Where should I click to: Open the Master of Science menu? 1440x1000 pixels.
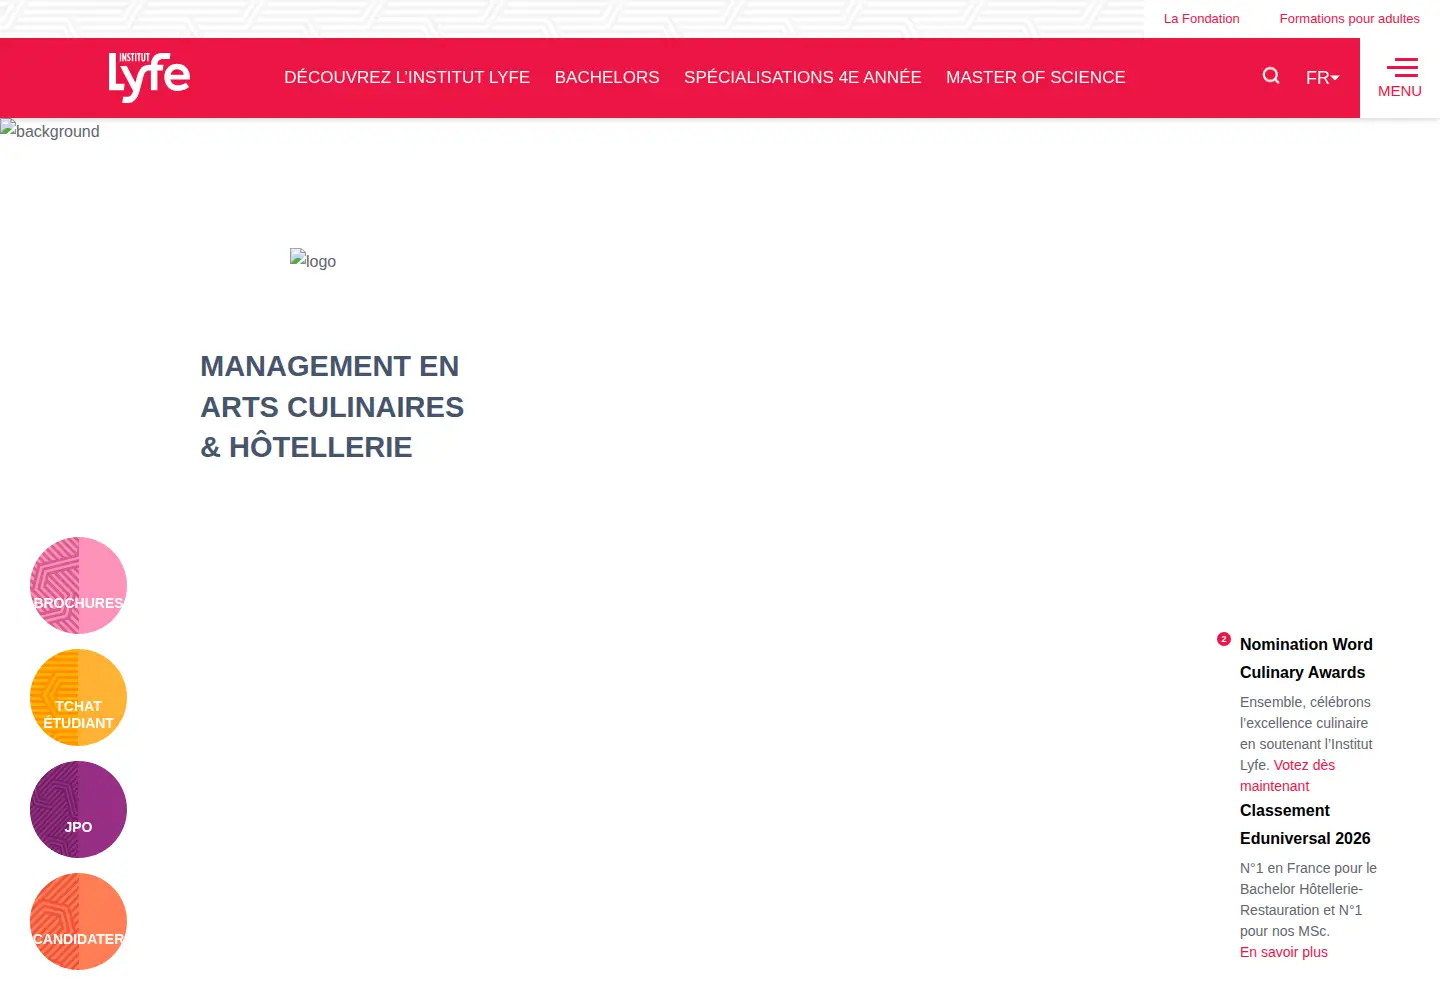(1036, 77)
